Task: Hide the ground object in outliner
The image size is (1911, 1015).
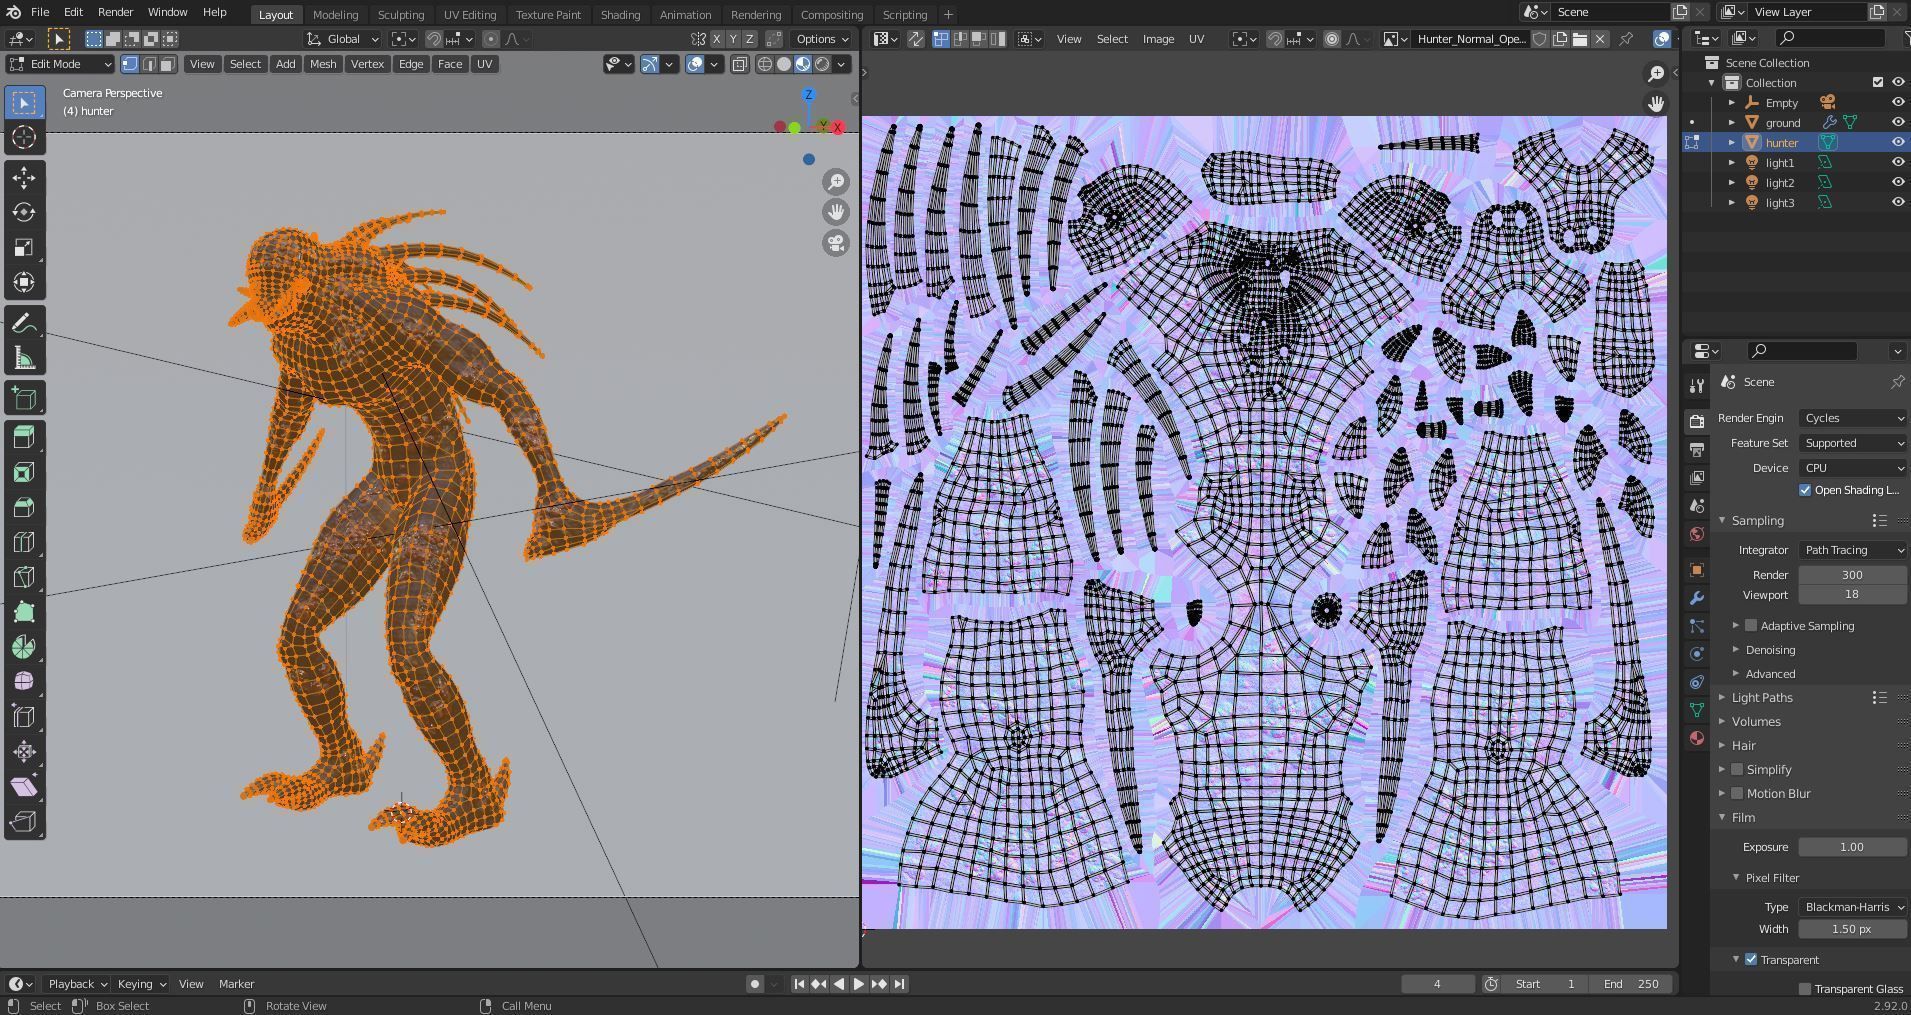Action: (x=1897, y=123)
